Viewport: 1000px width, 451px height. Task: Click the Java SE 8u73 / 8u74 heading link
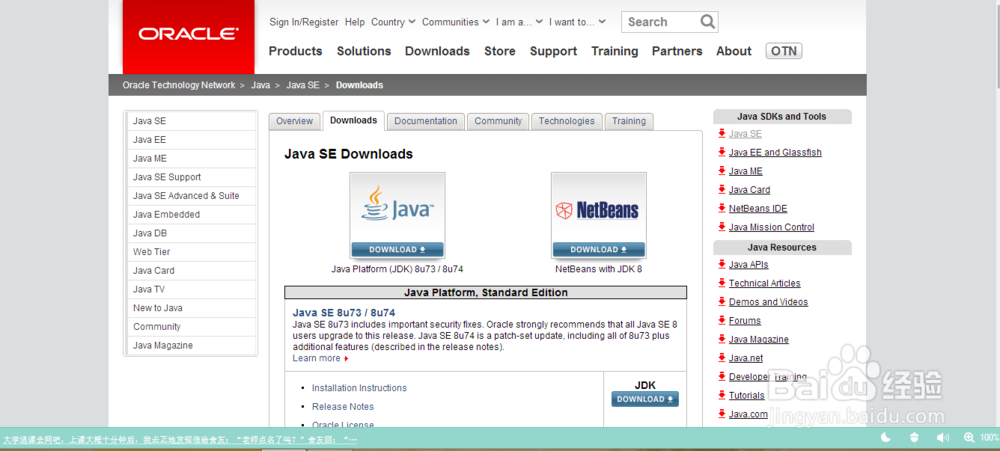coord(344,313)
